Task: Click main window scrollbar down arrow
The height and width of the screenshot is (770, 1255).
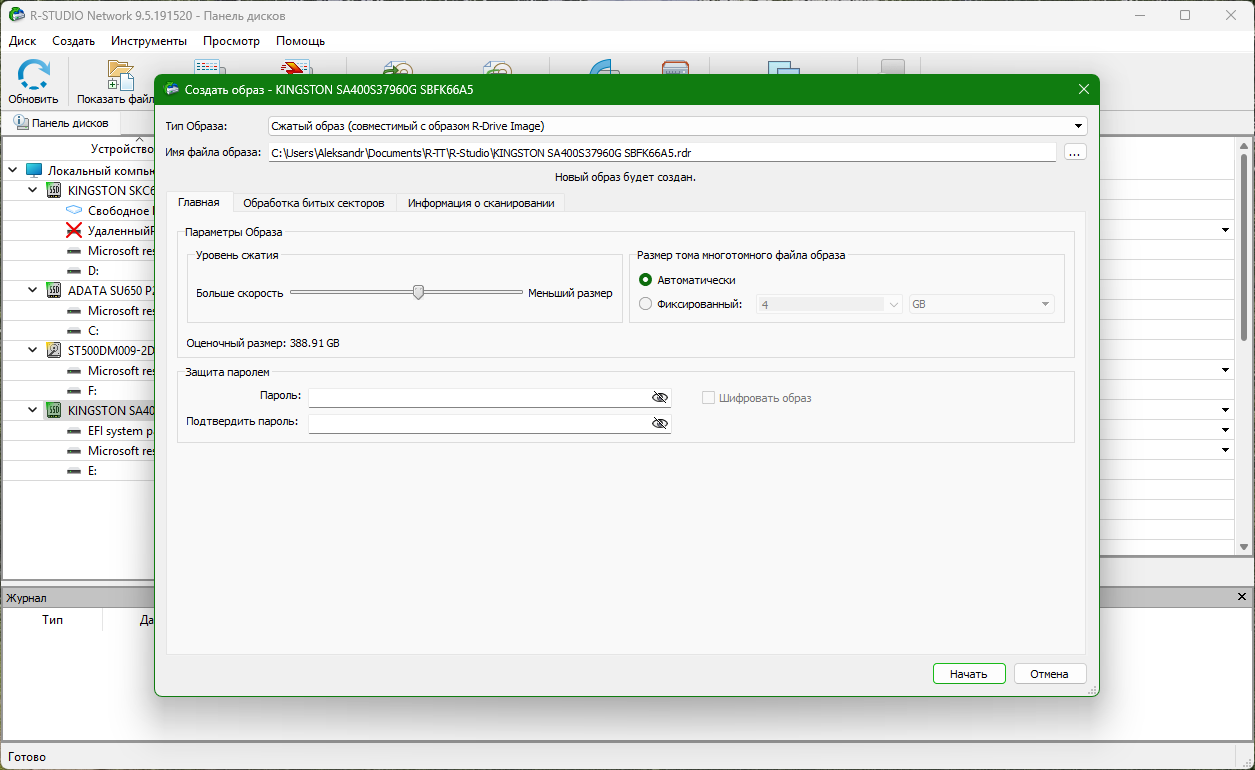Action: 1244,547
